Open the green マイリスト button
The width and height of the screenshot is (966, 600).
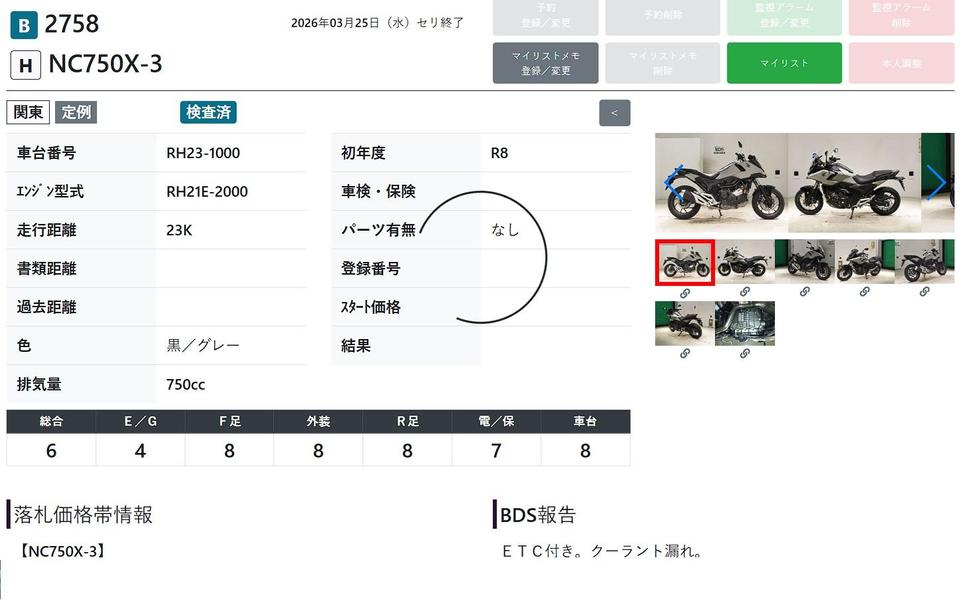(x=784, y=63)
